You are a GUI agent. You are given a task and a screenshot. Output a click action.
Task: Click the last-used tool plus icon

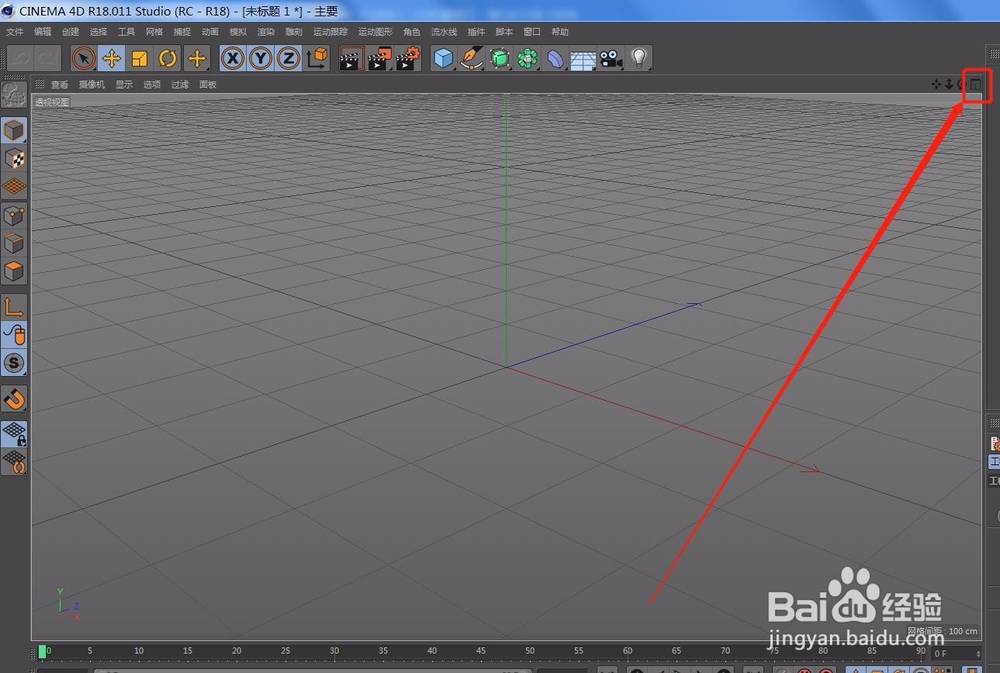[x=197, y=59]
